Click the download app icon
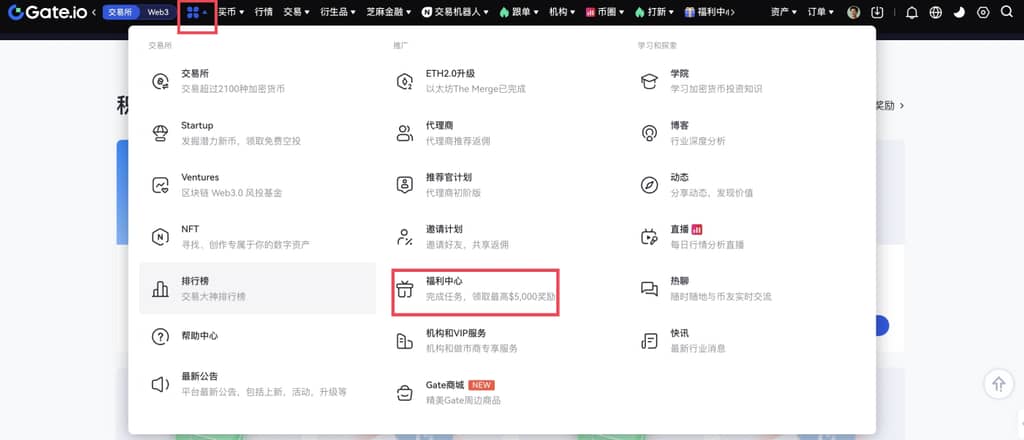 coord(877,13)
